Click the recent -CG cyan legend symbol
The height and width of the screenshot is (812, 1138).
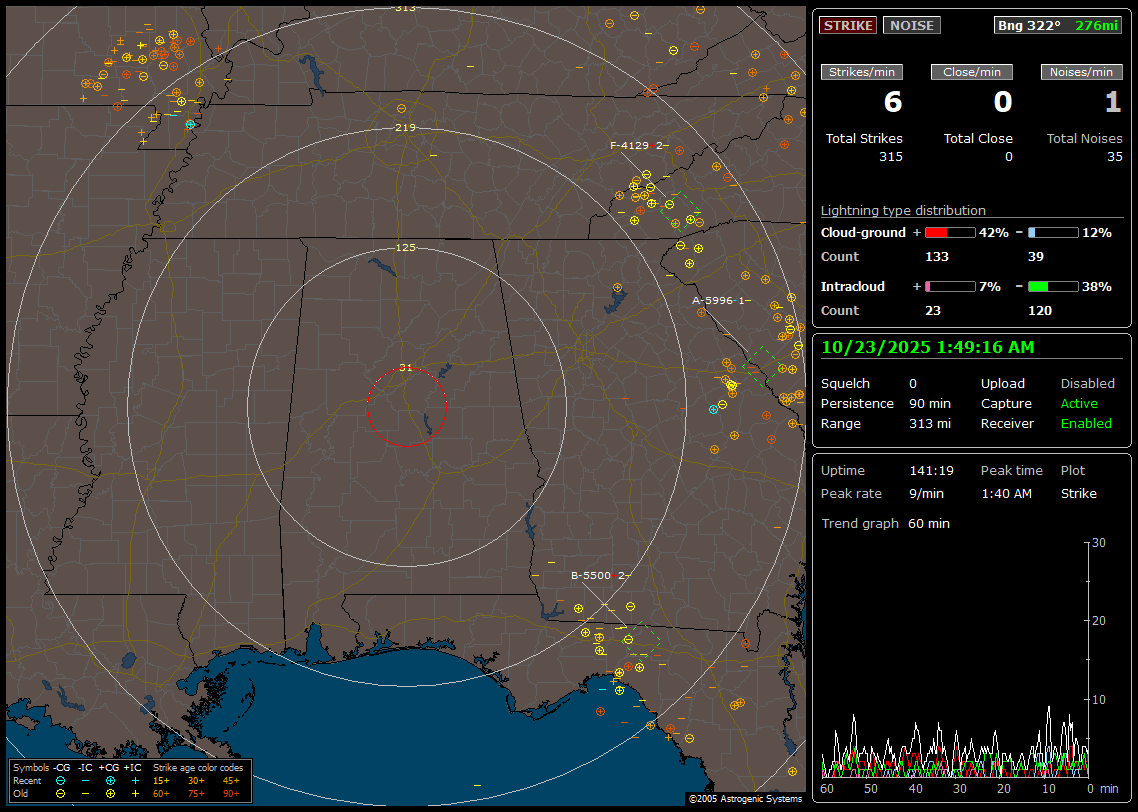(x=61, y=779)
